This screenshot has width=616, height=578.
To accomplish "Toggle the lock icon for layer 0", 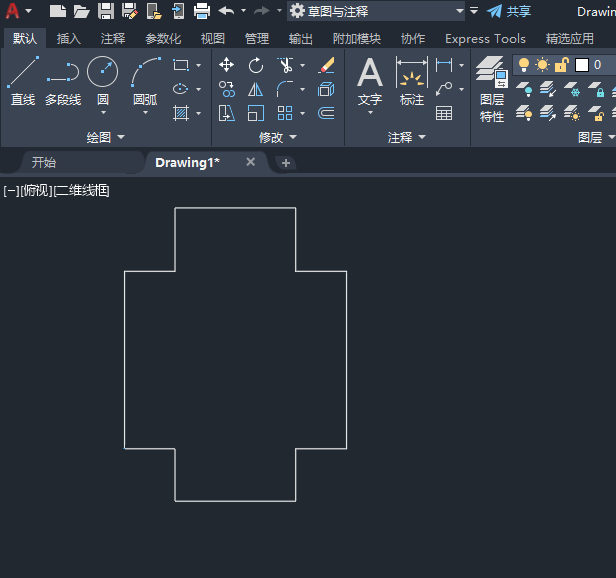I will 561,65.
